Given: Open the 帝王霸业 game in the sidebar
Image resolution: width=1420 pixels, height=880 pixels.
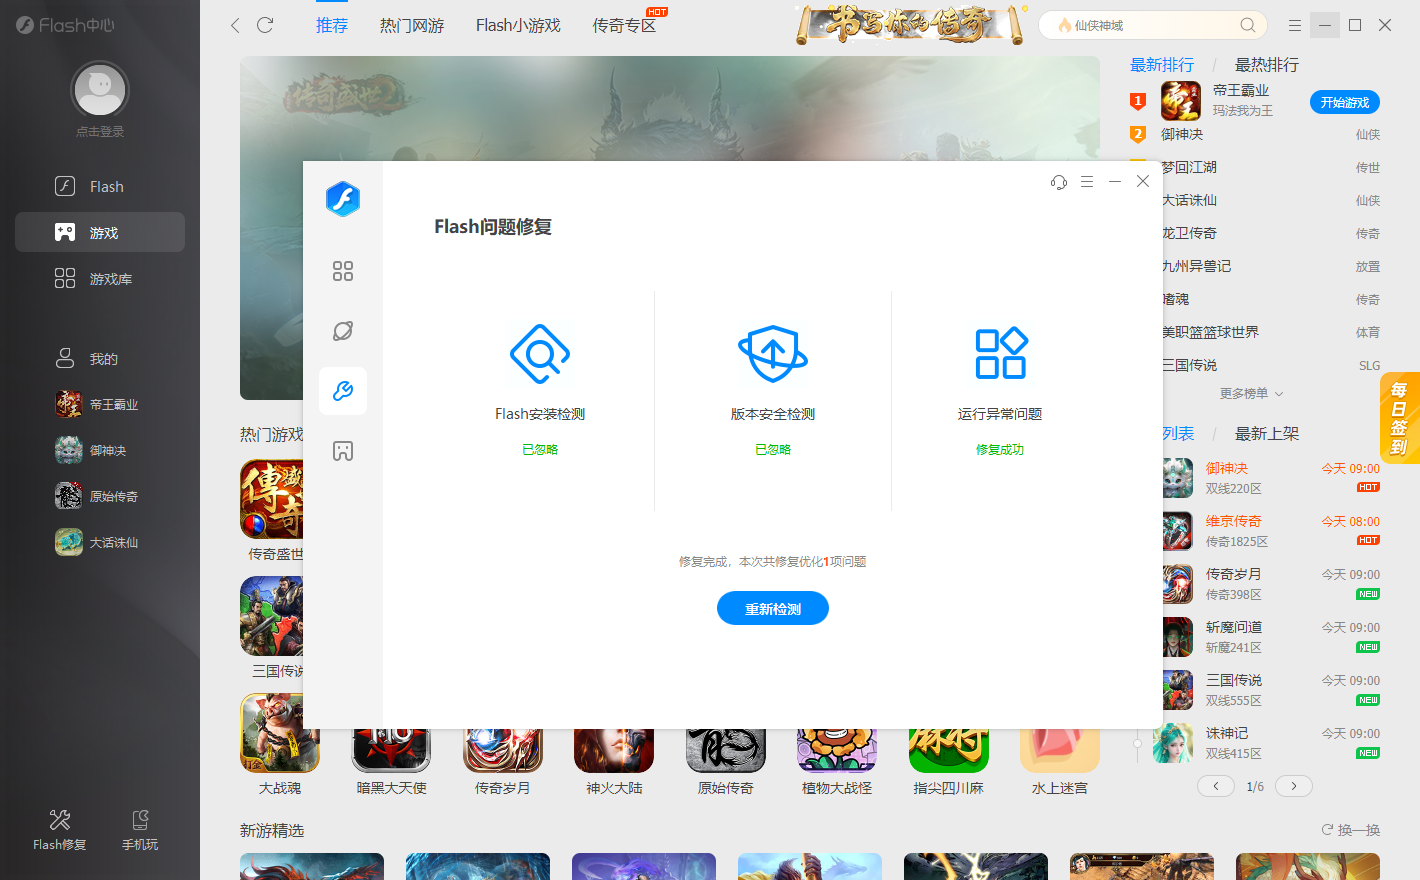Looking at the screenshot, I should 97,405.
